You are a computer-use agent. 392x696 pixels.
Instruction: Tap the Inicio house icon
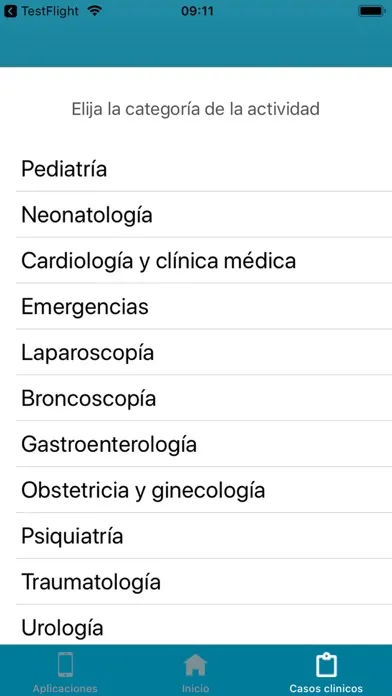click(195, 664)
